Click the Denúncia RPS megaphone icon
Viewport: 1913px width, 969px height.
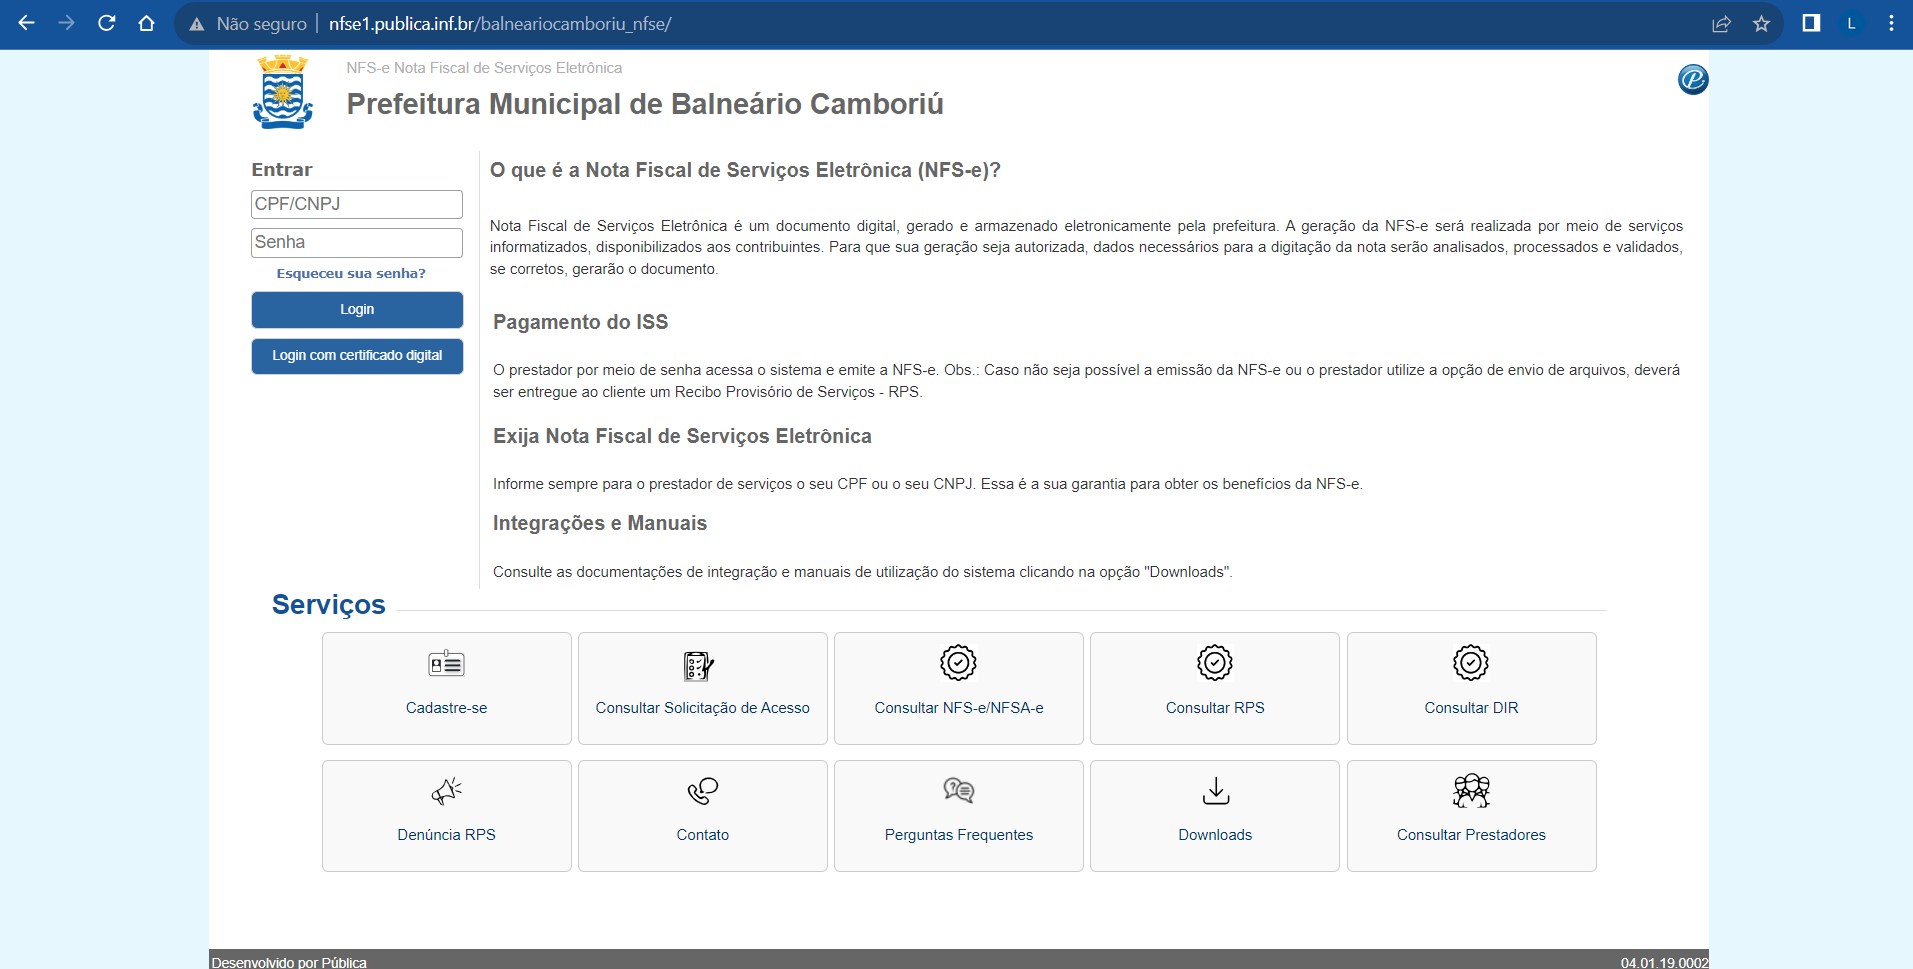pos(446,791)
